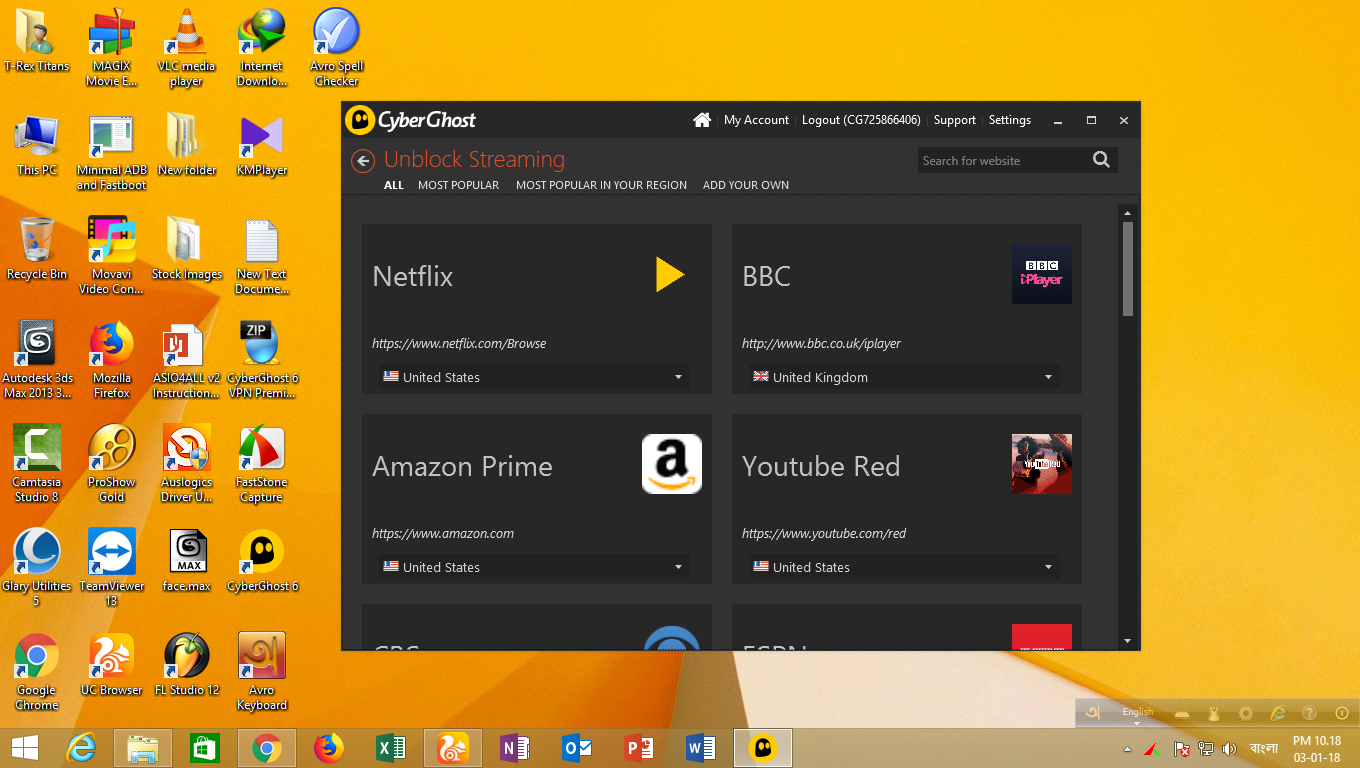The height and width of the screenshot is (768, 1360).
Task: Launch Internet Explorer from the taskbar
Action: pyautogui.click(x=80, y=748)
